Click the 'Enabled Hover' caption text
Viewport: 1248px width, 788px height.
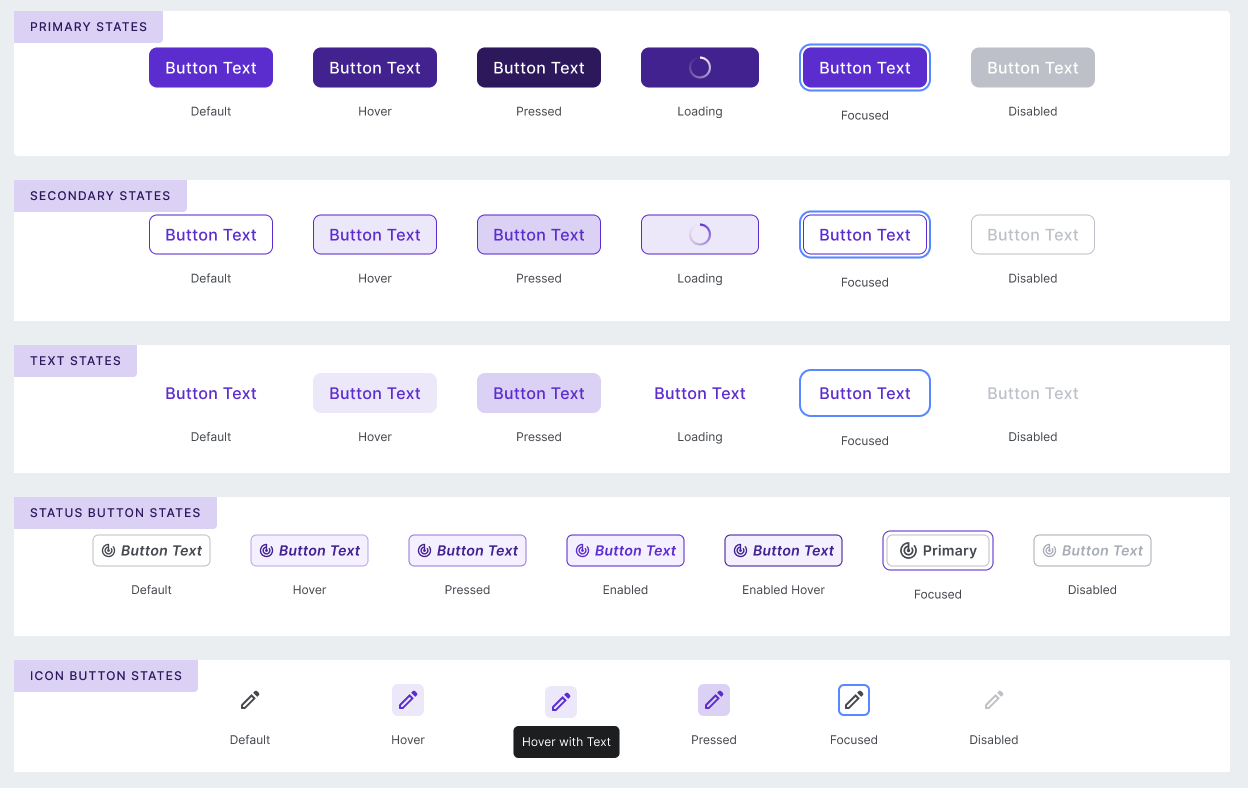click(784, 590)
